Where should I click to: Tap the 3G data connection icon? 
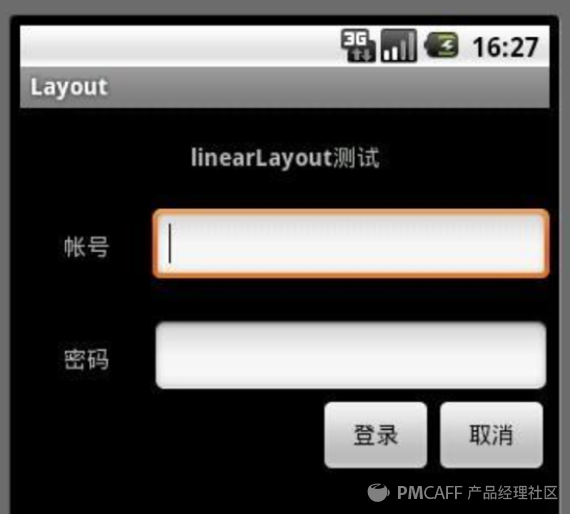coord(358,45)
